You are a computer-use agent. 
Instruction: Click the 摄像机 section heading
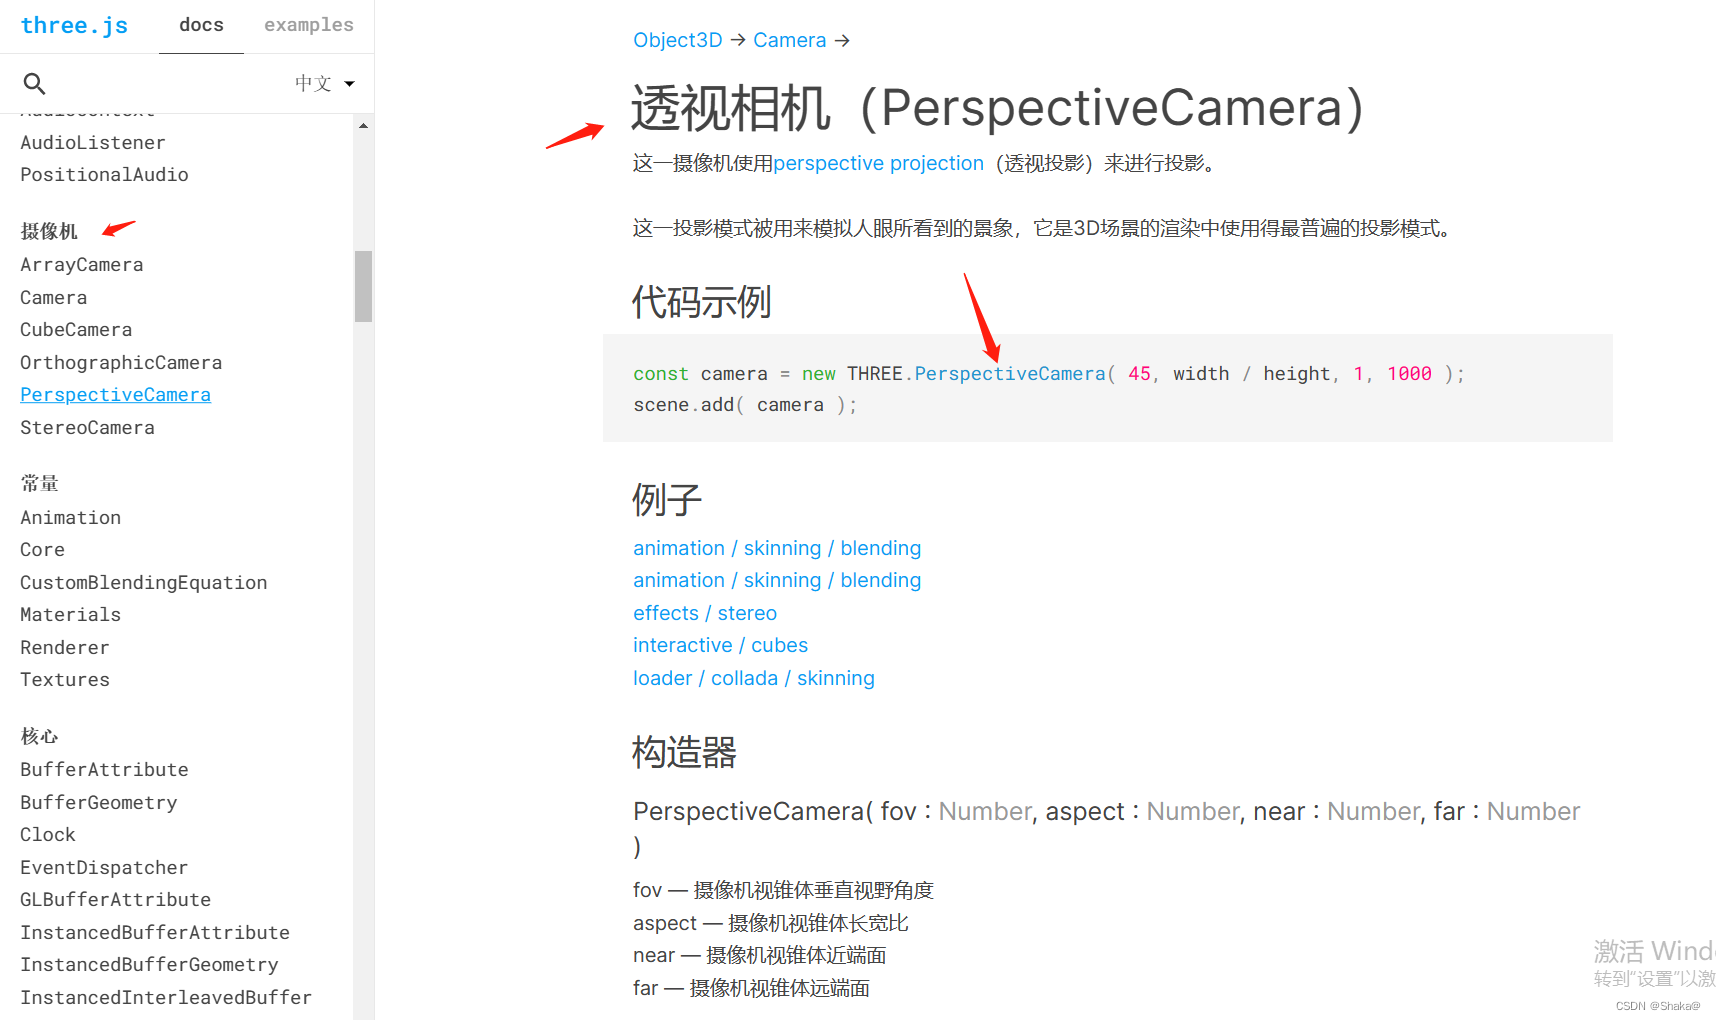point(49,231)
